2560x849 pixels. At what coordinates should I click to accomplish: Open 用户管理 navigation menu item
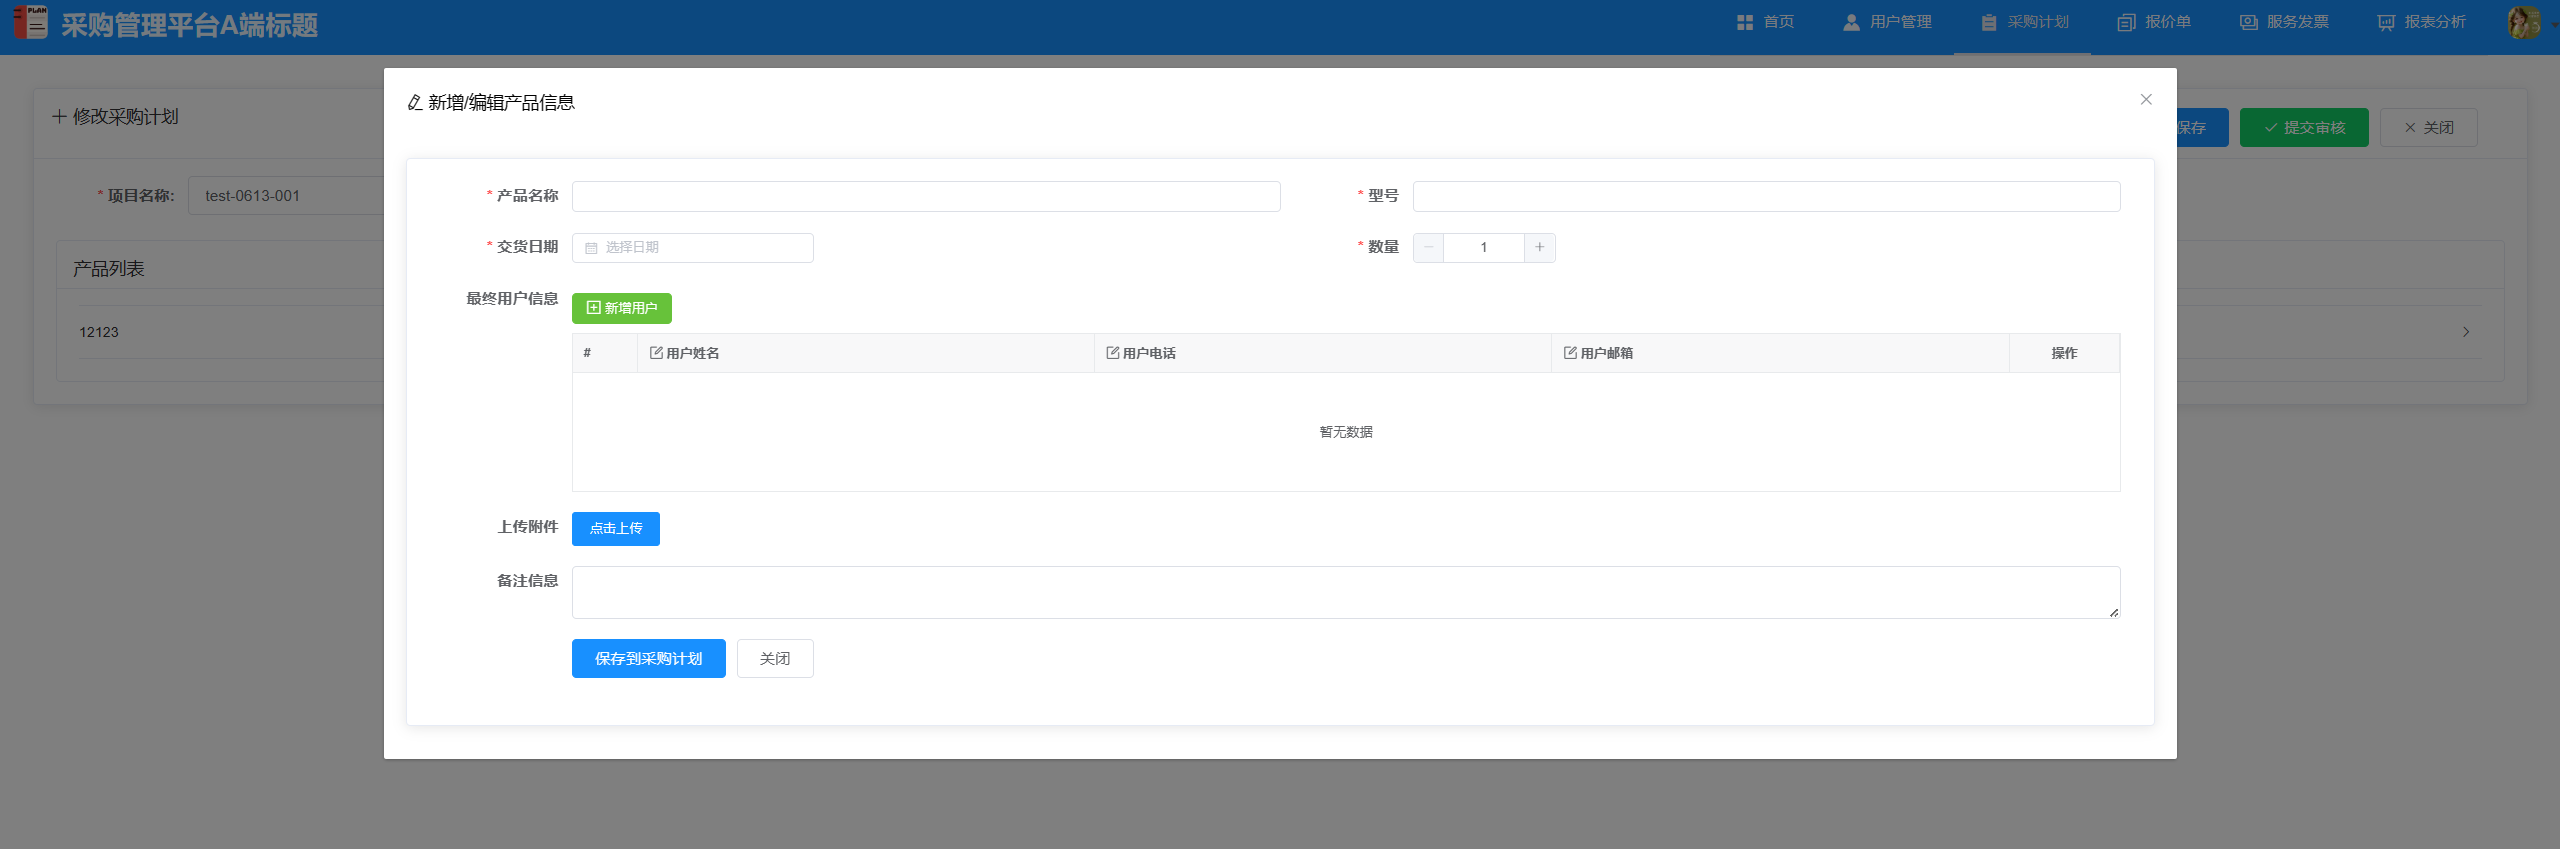pos(1887,22)
